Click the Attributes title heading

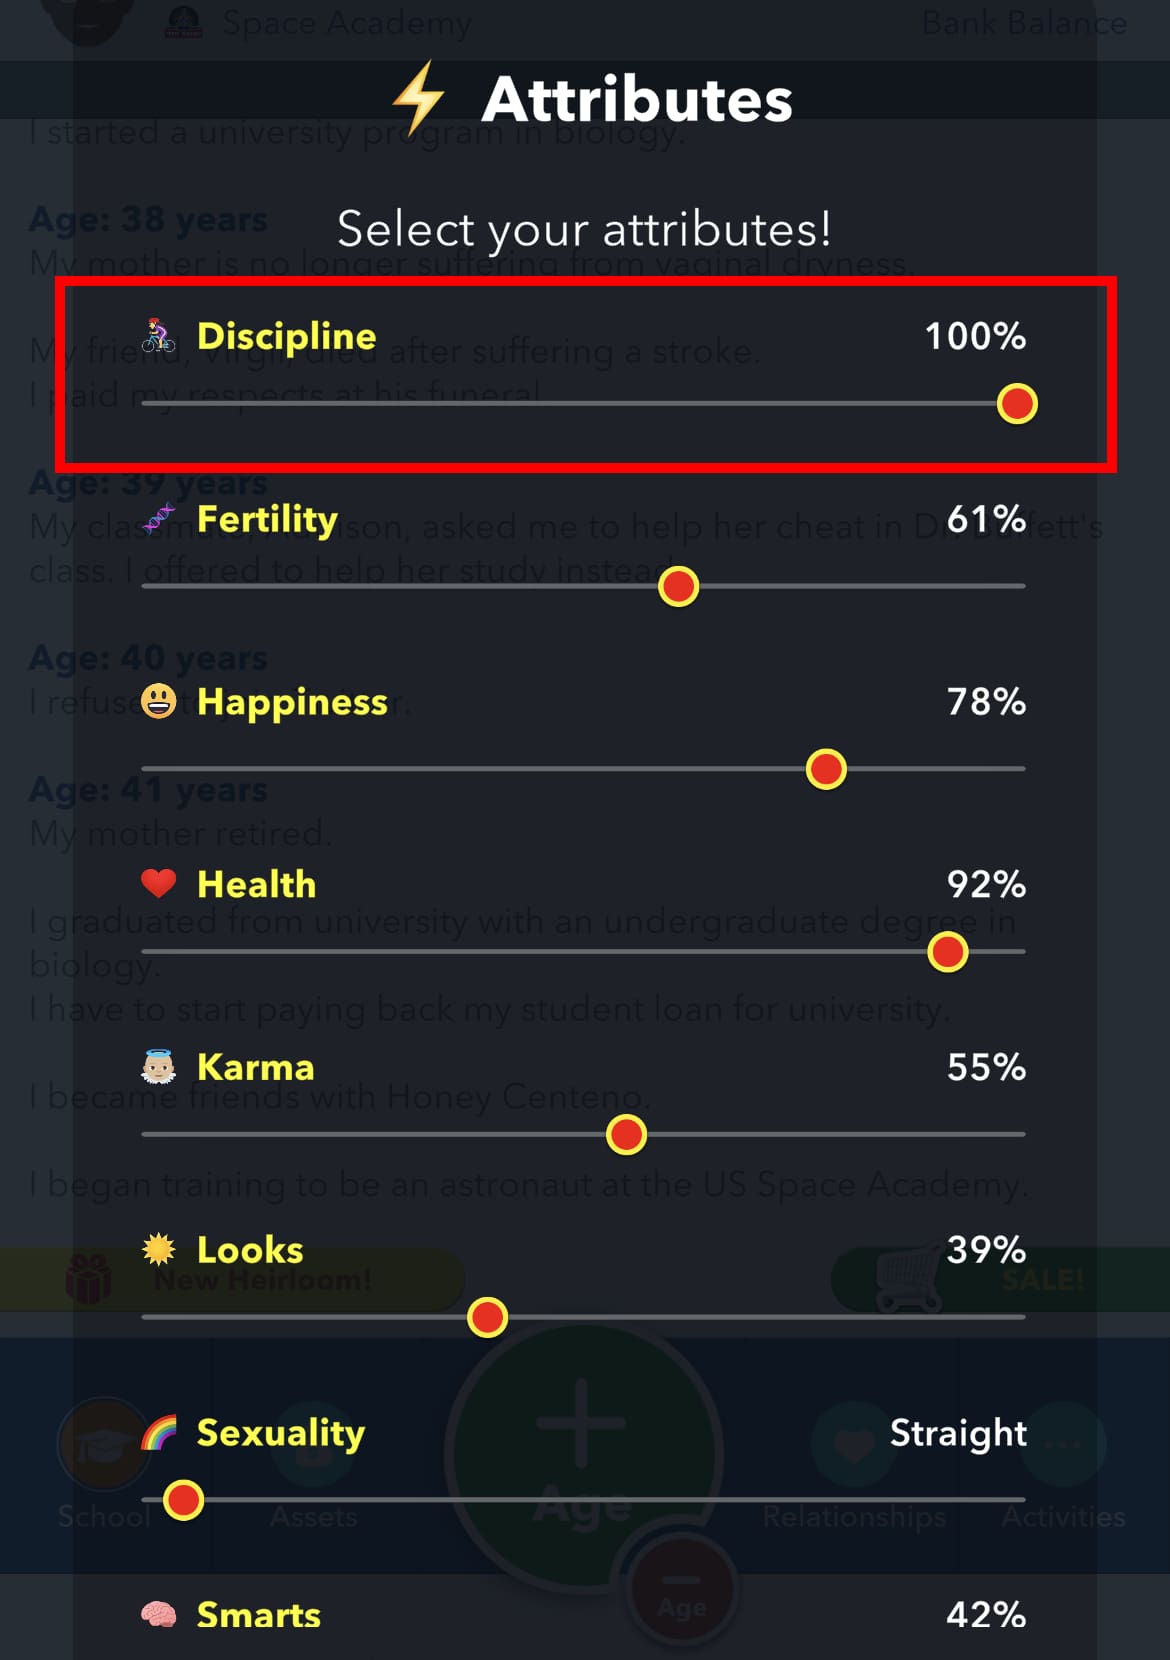[637, 100]
